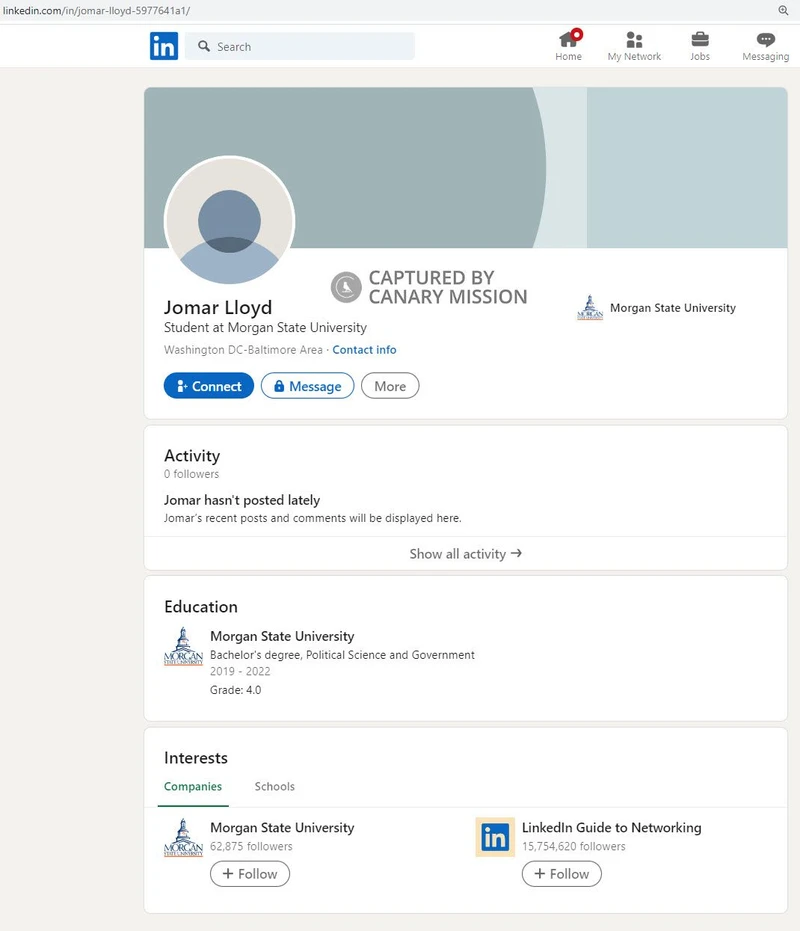Select the Companies tab under Interests
Screen dimensions: 800x931
pos(193,786)
